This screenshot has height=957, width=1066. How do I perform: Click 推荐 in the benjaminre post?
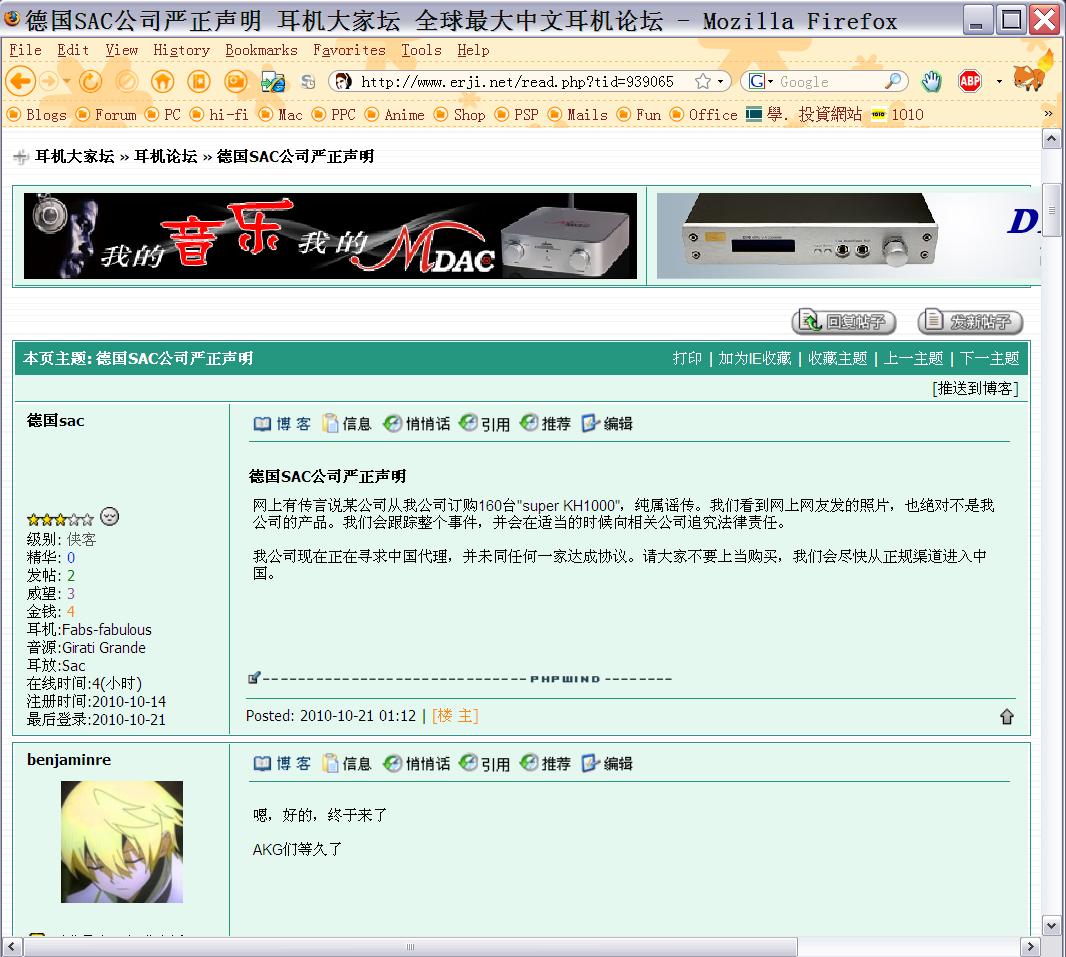click(x=545, y=763)
